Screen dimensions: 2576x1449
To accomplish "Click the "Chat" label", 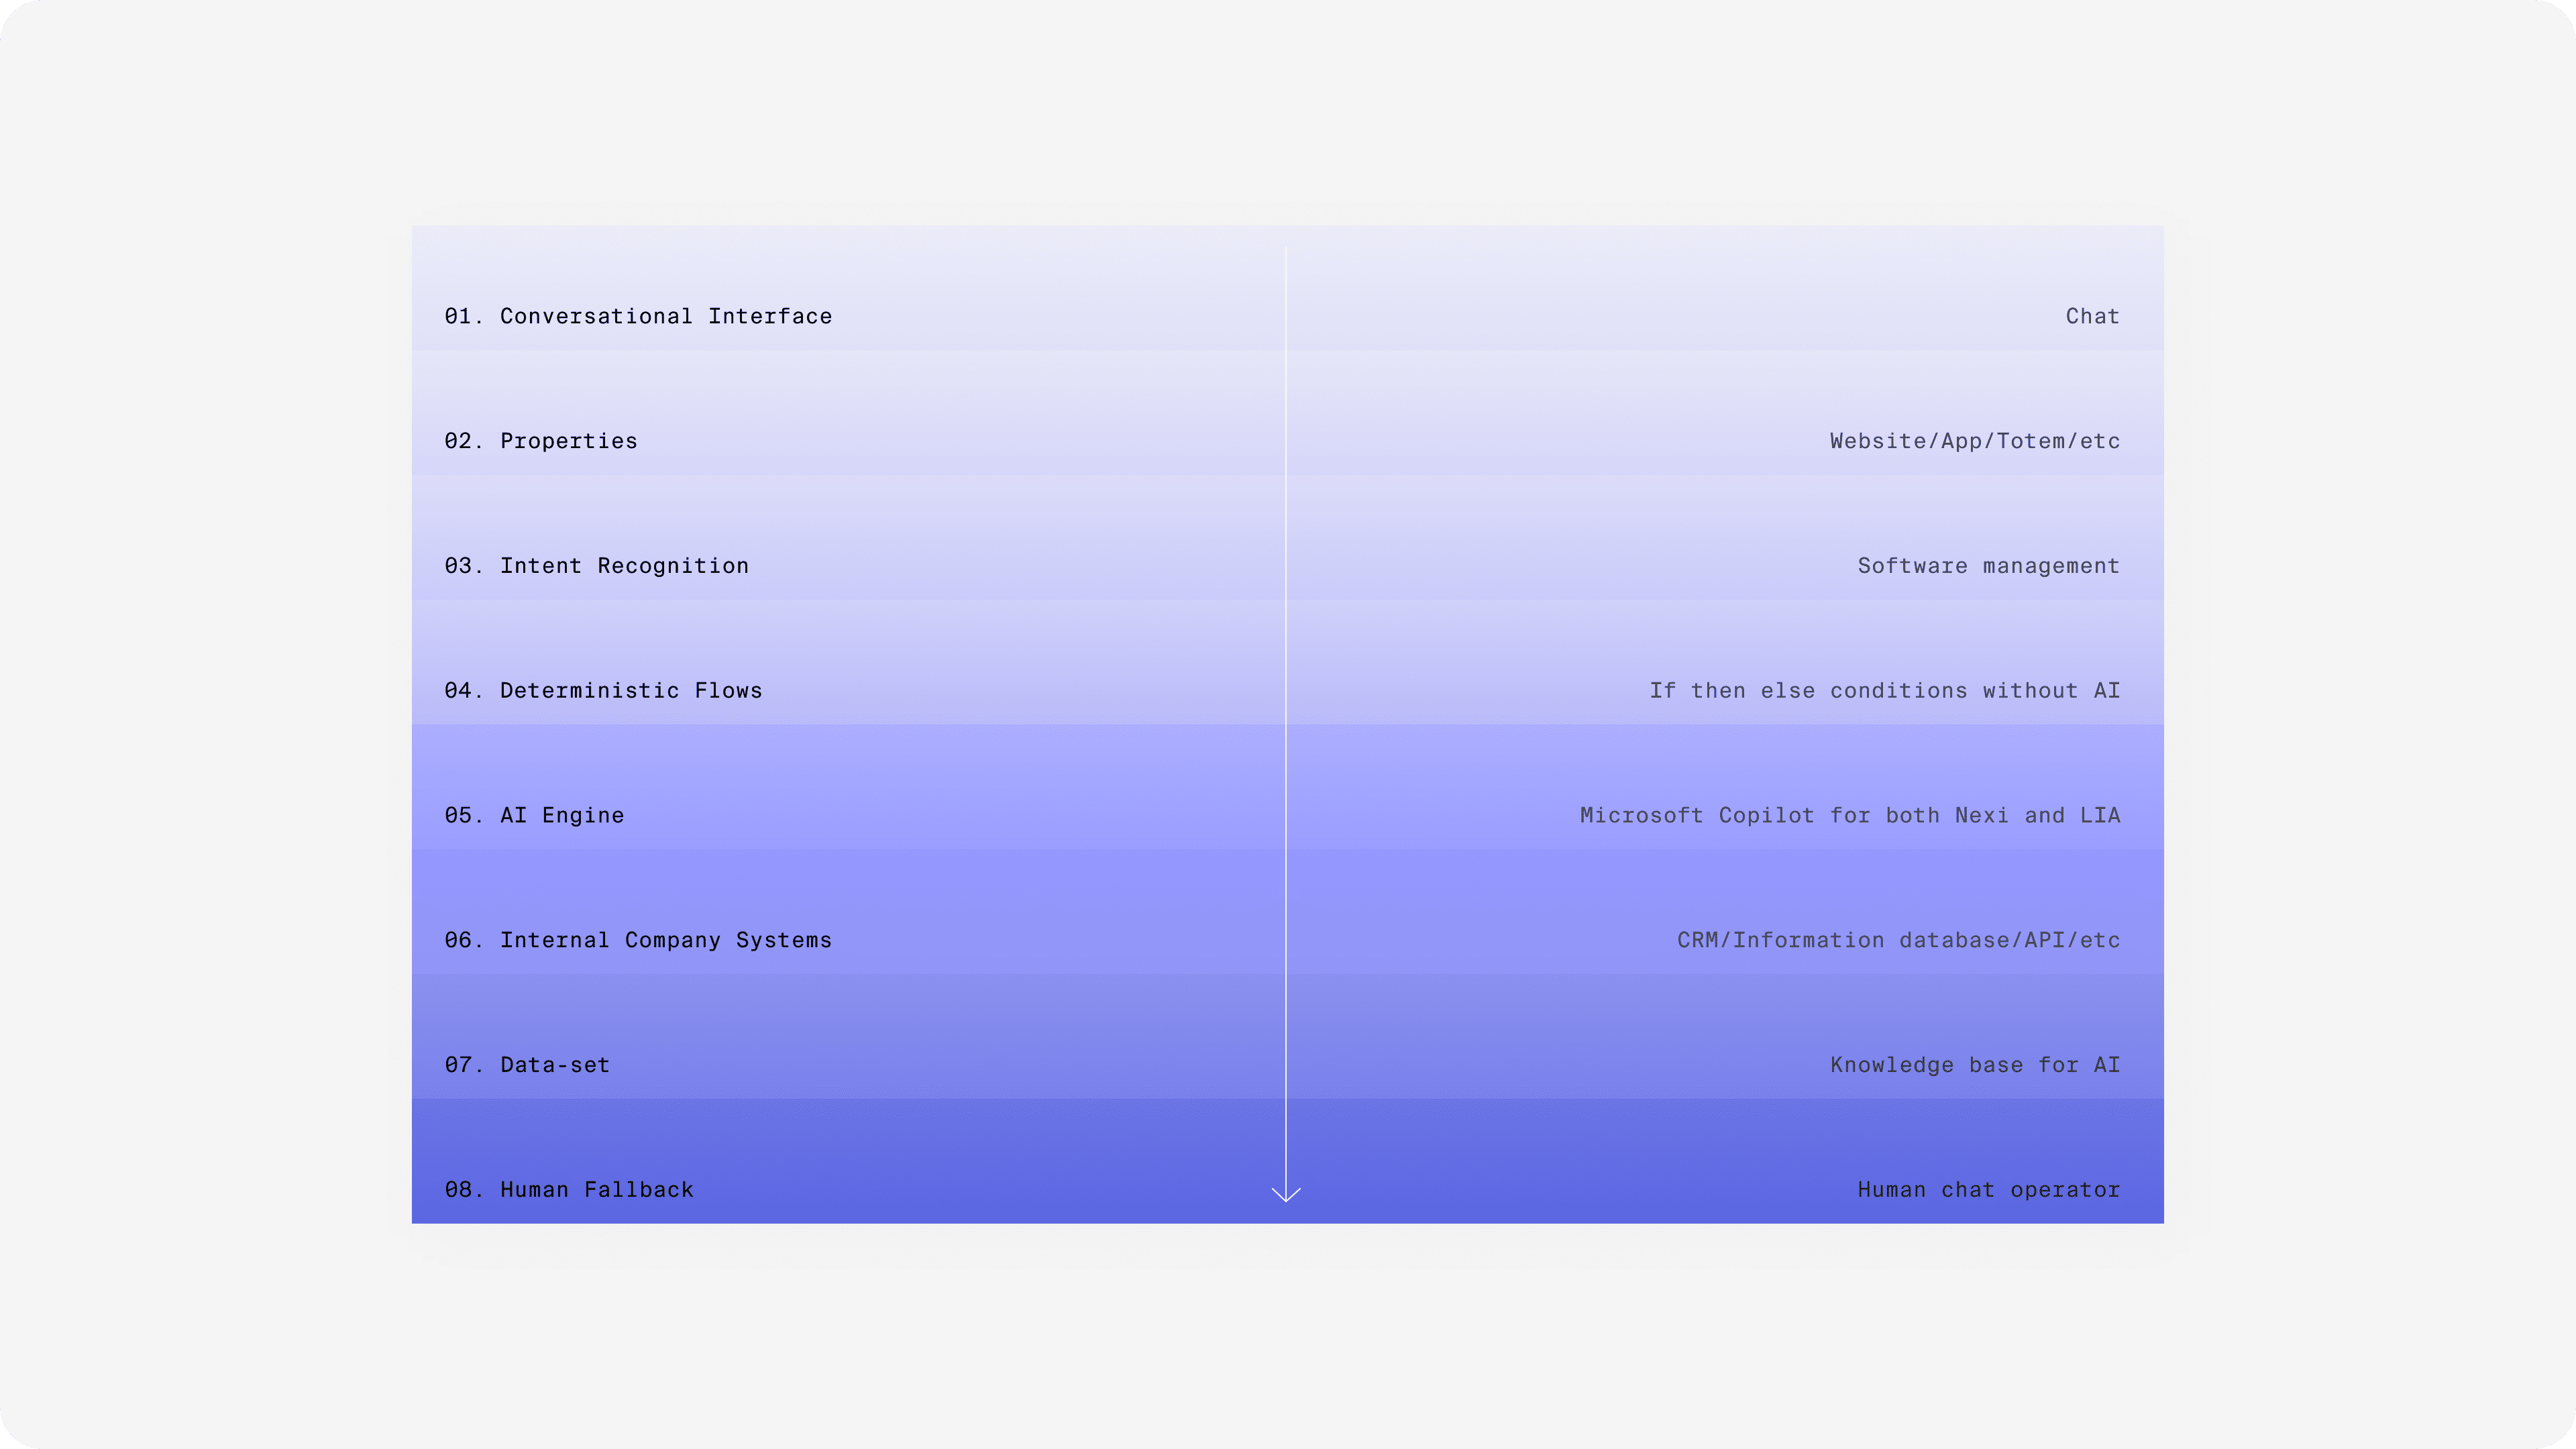I will click(x=2092, y=316).
